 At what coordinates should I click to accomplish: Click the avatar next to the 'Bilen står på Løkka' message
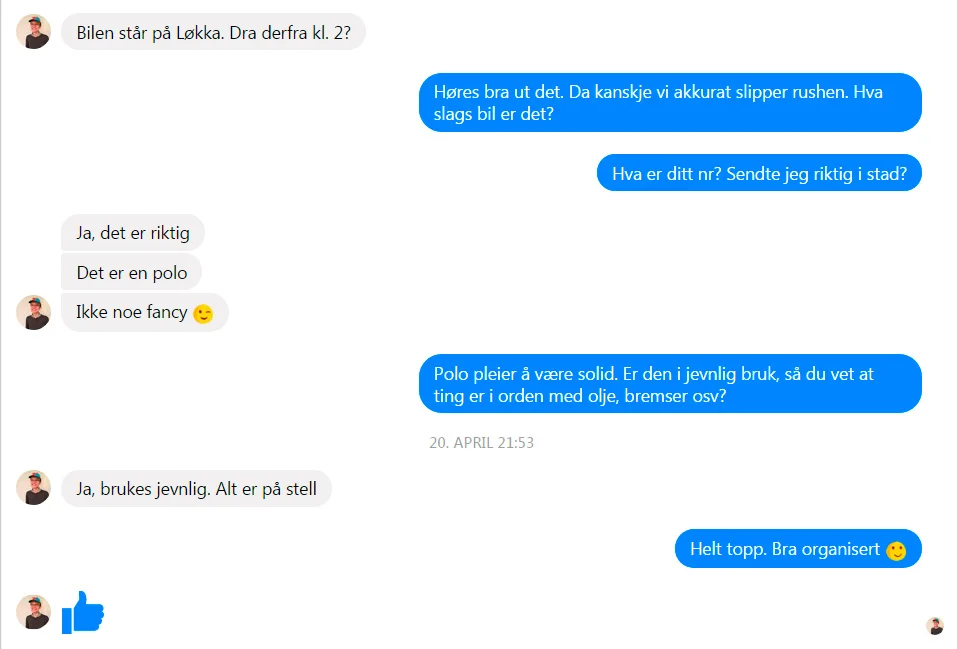[x=34, y=32]
